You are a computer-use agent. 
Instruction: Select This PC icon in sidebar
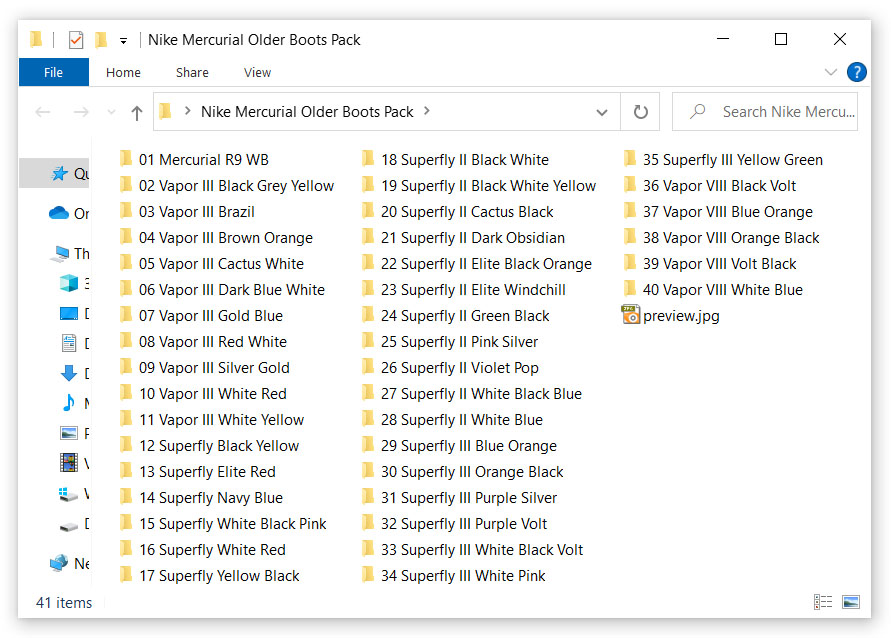[59, 253]
